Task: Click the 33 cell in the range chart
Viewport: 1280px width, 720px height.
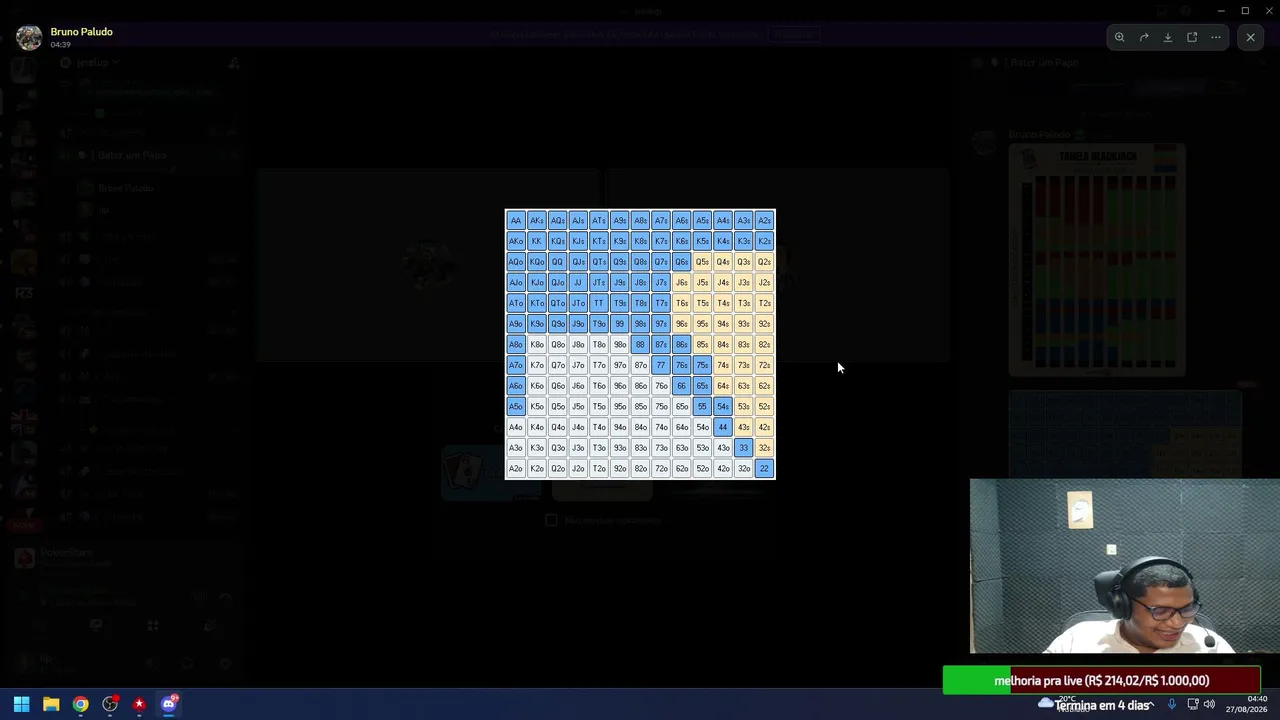Action: coord(743,448)
